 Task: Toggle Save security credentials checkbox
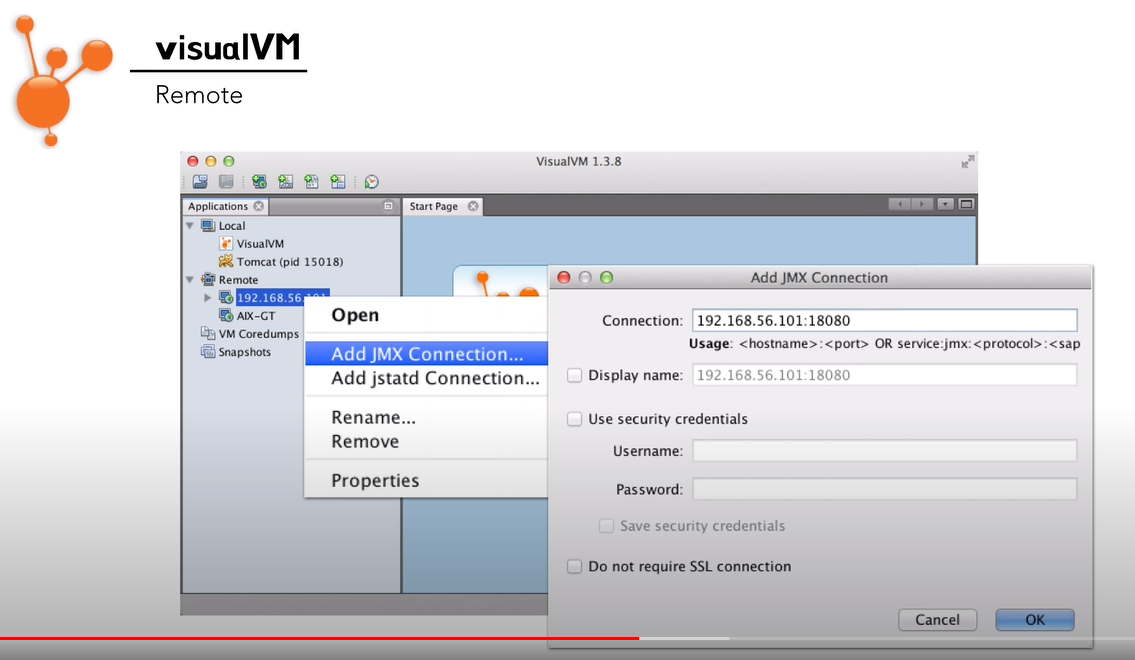607,526
